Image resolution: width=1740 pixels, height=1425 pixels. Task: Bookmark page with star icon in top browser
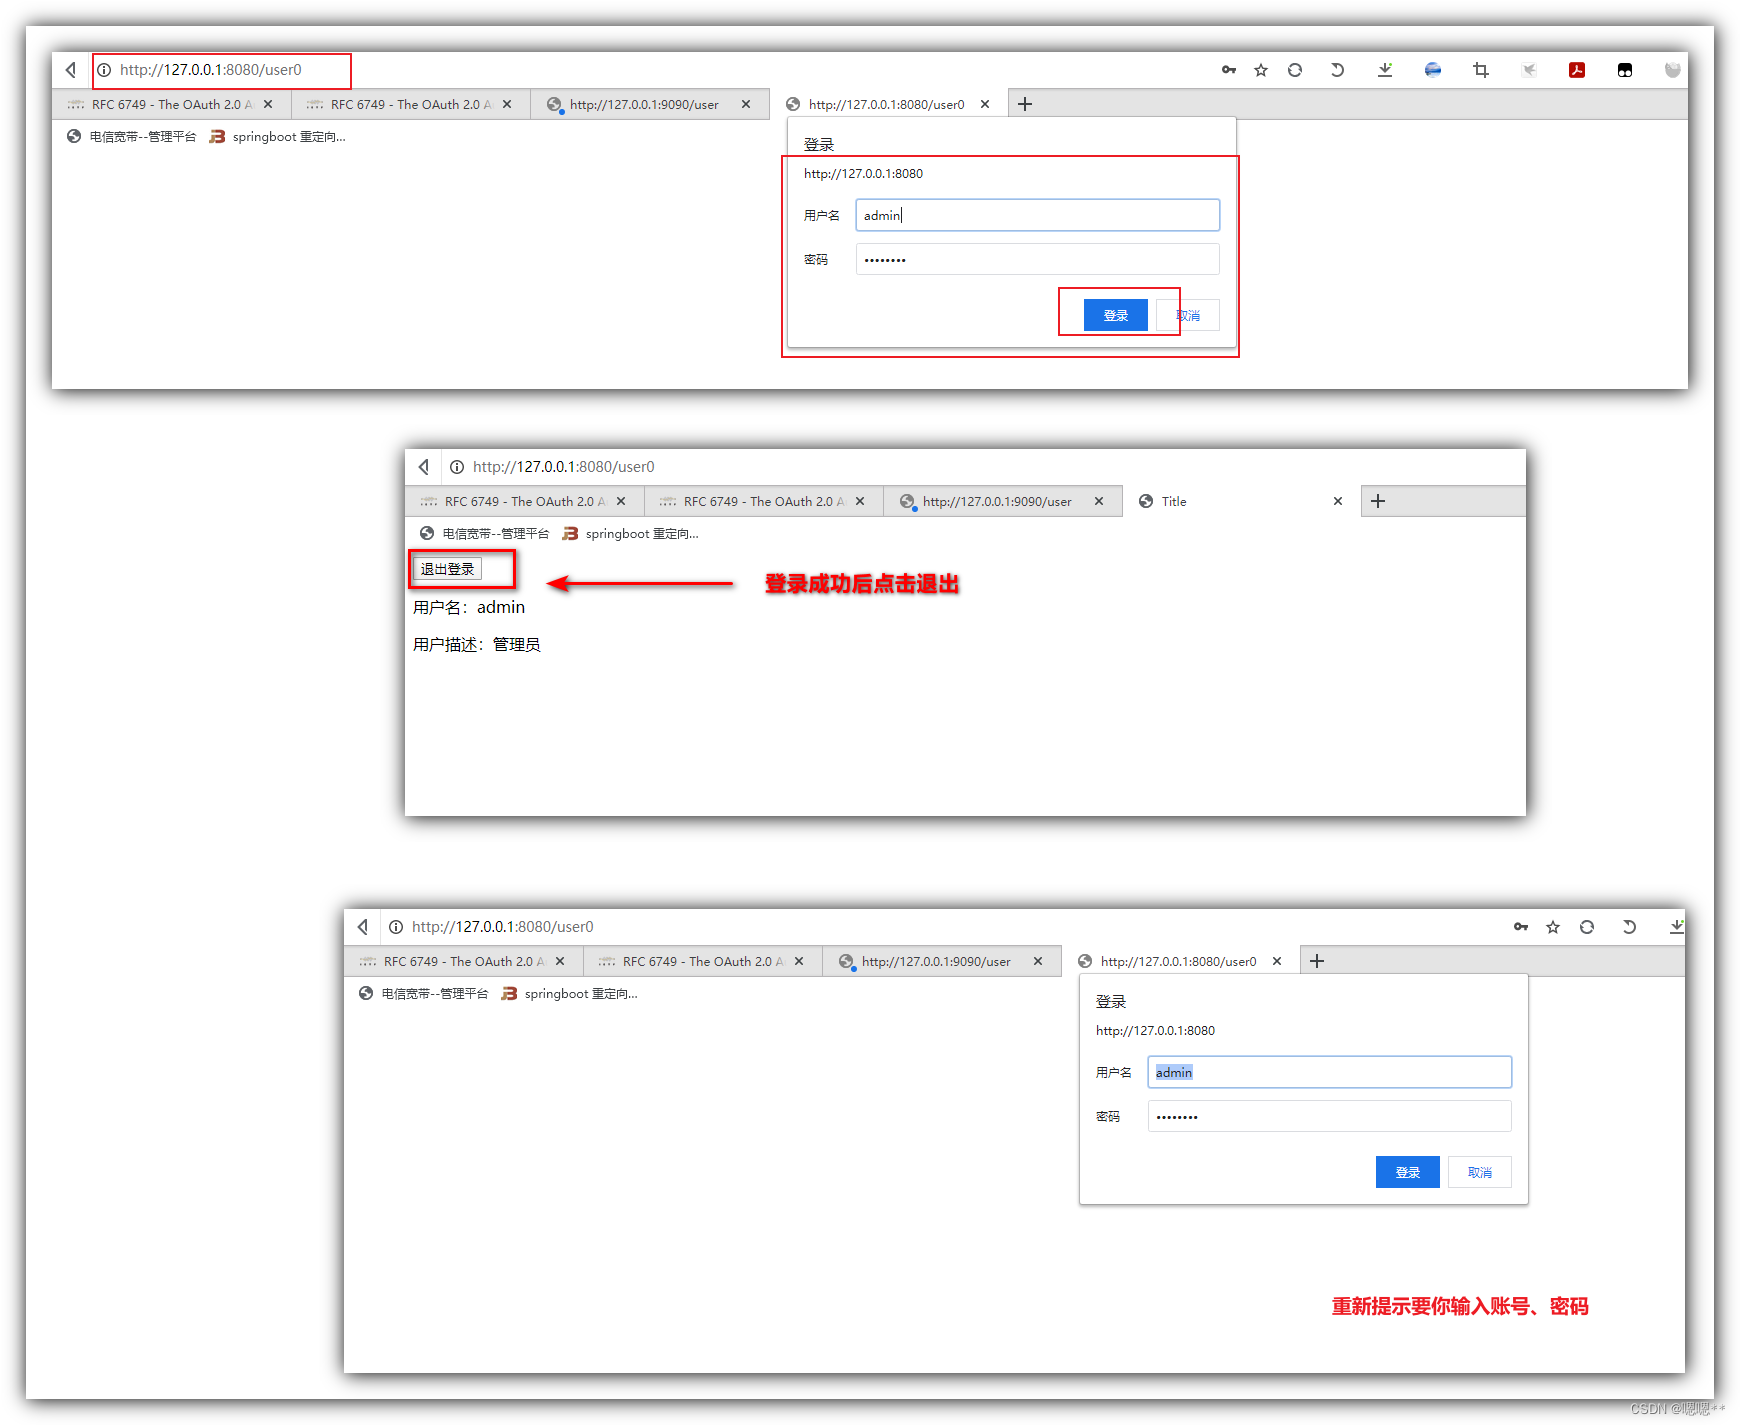tap(1261, 70)
